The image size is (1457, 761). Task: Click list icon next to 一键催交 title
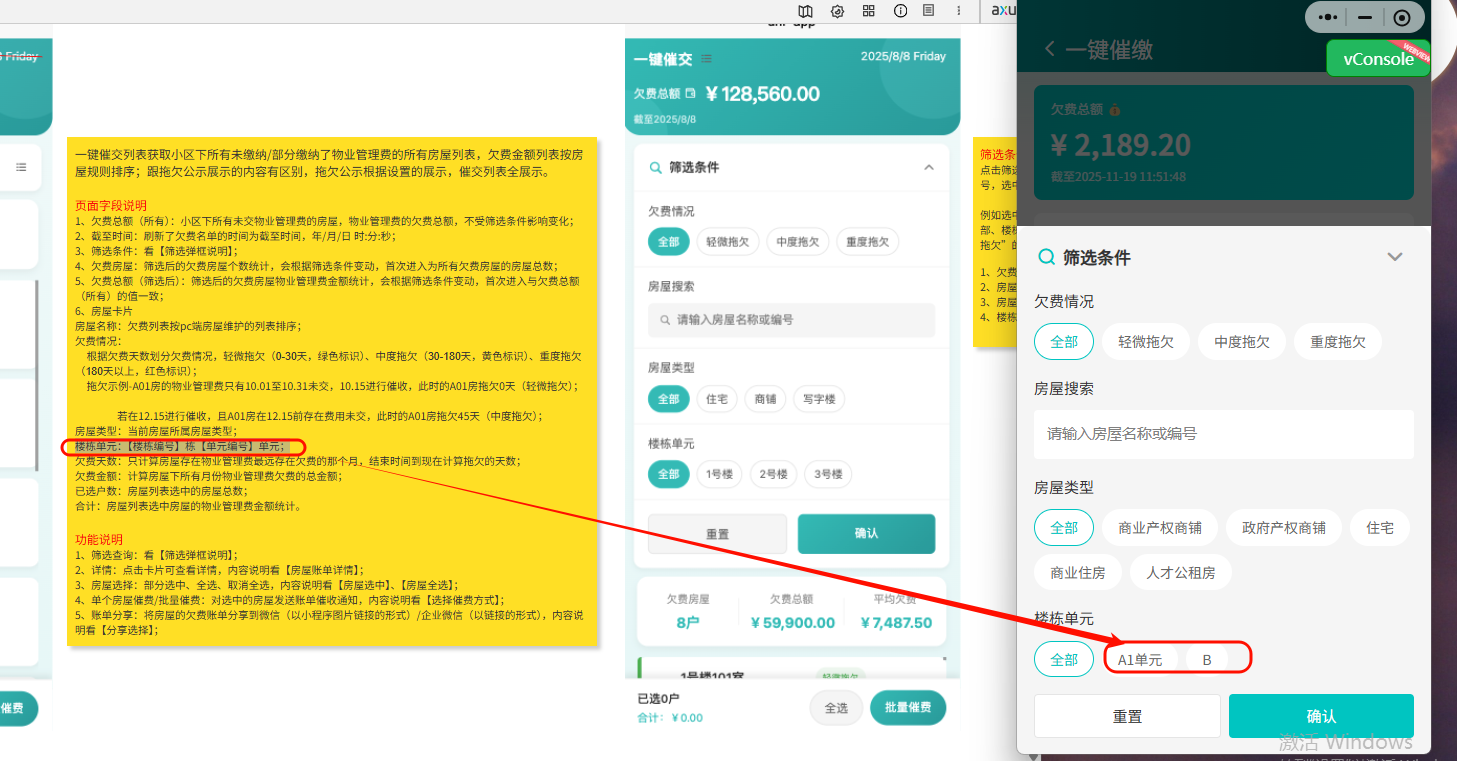pyautogui.click(x=707, y=59)
